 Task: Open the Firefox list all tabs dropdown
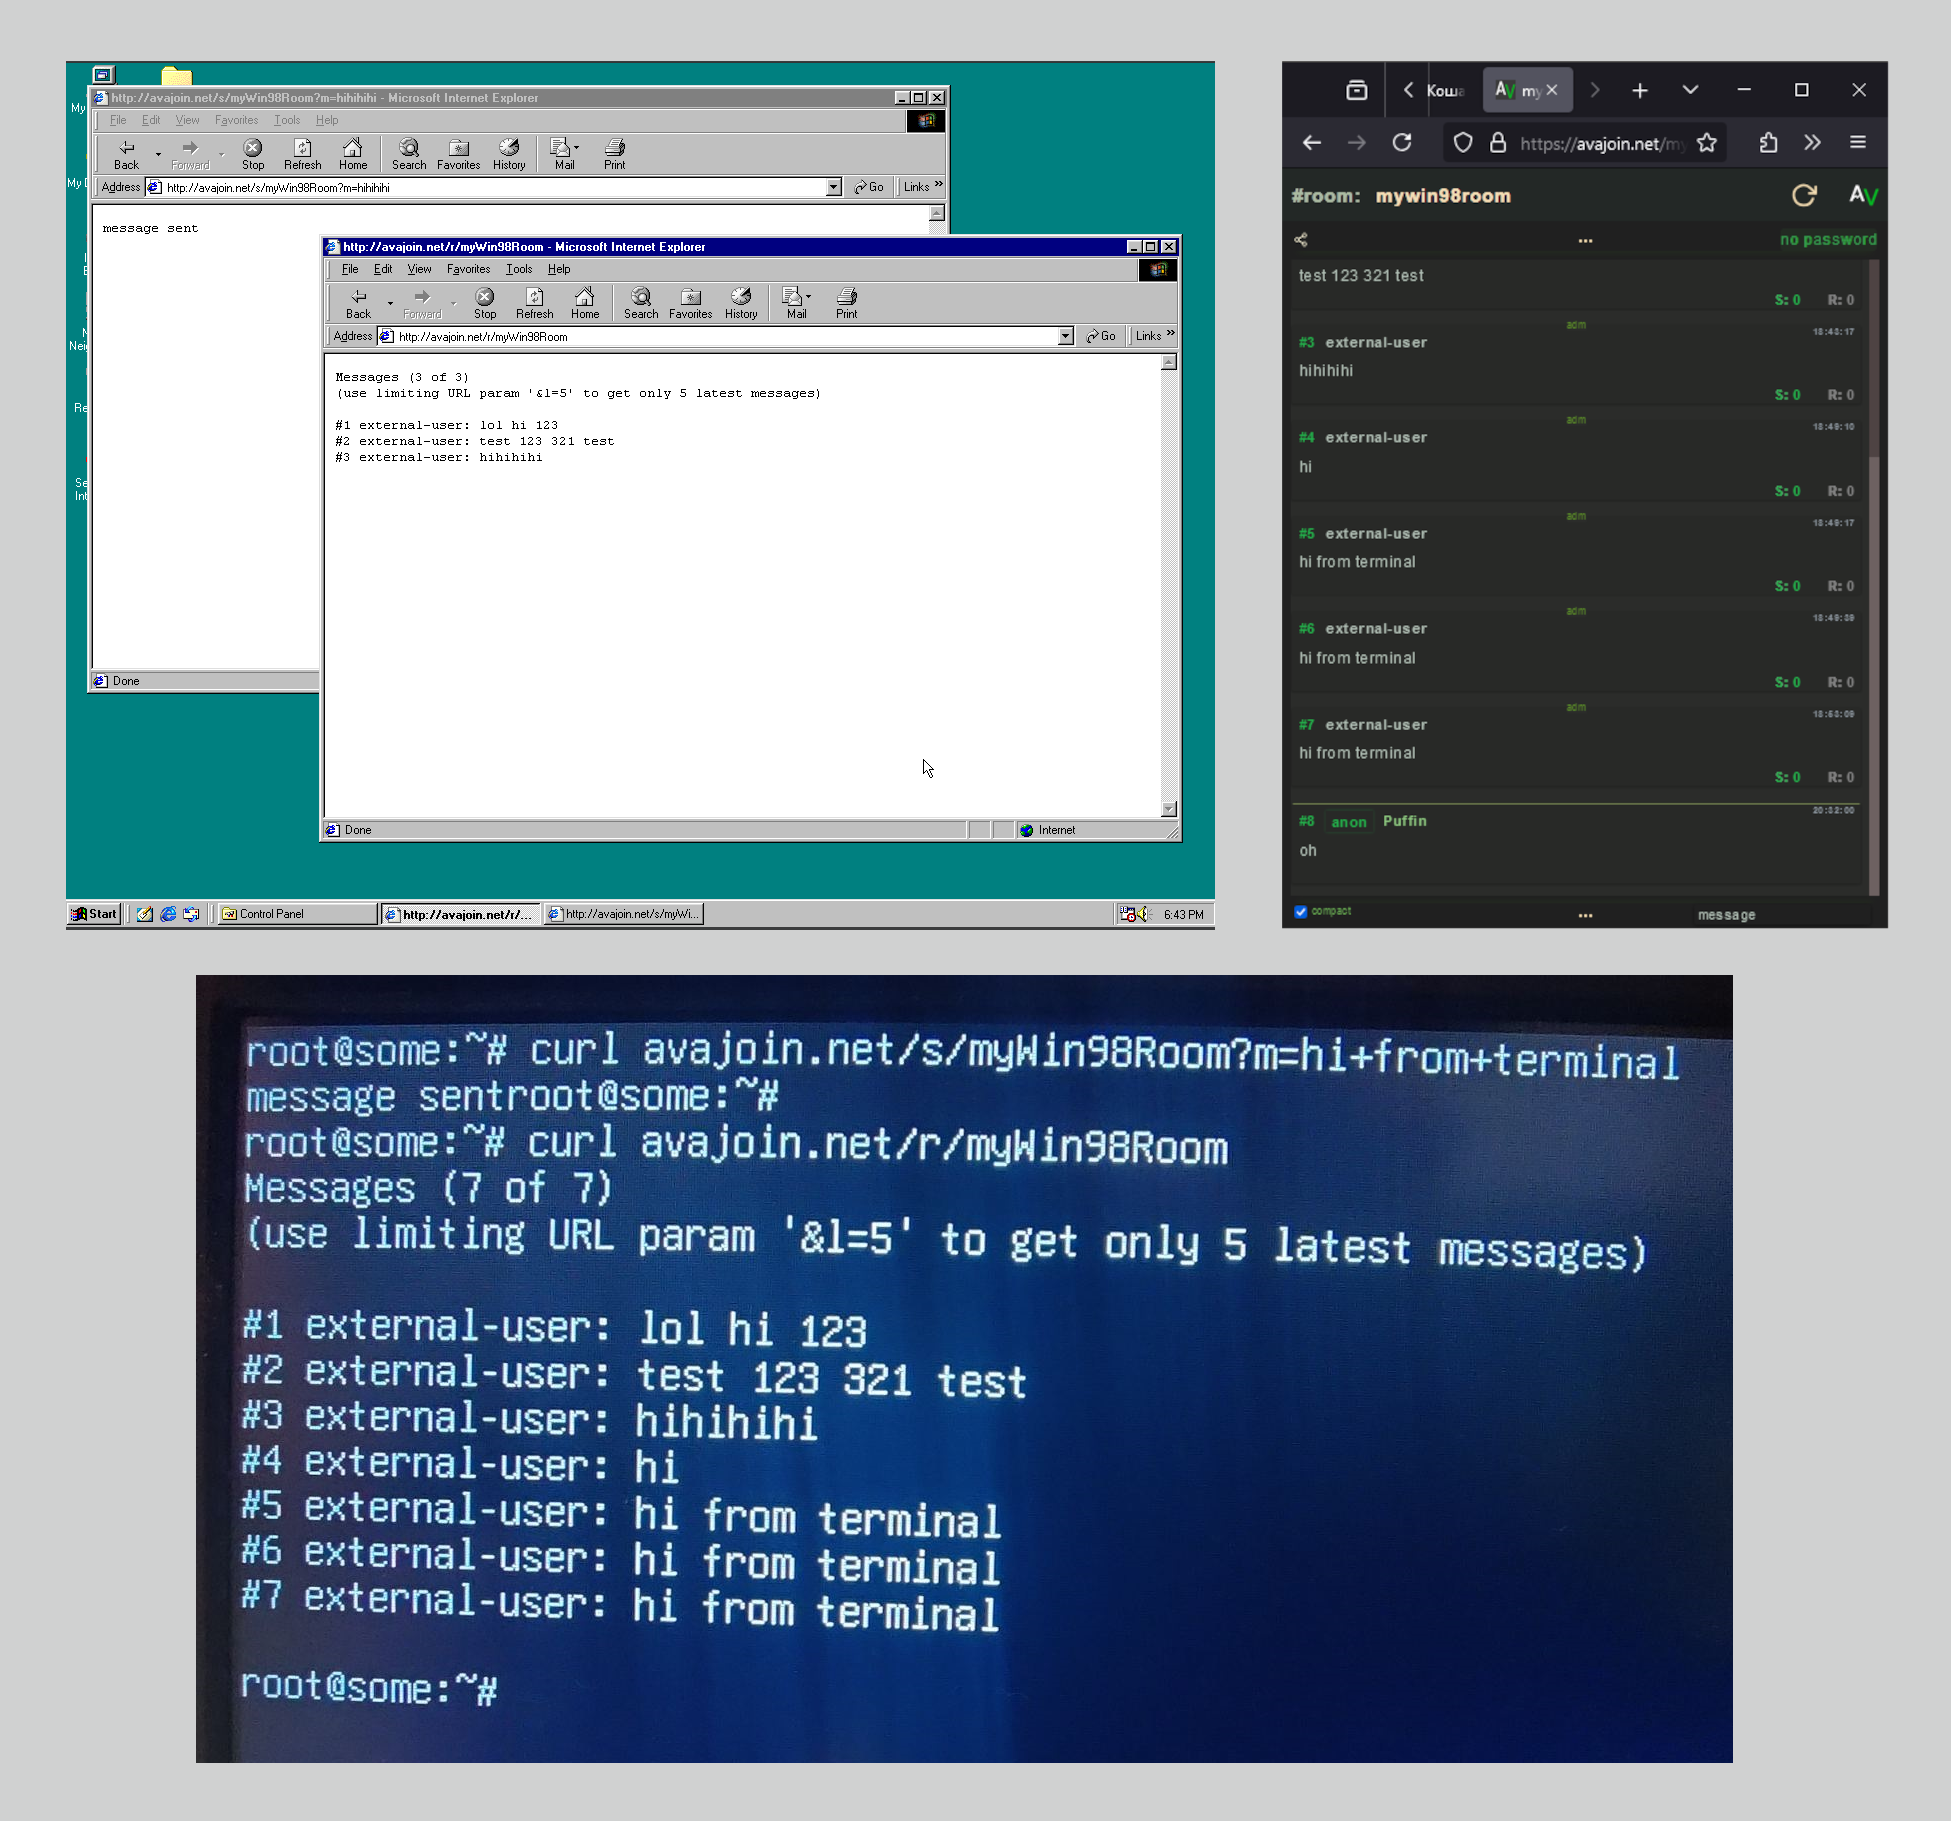pyautogui.click(x=1690, y=90)
